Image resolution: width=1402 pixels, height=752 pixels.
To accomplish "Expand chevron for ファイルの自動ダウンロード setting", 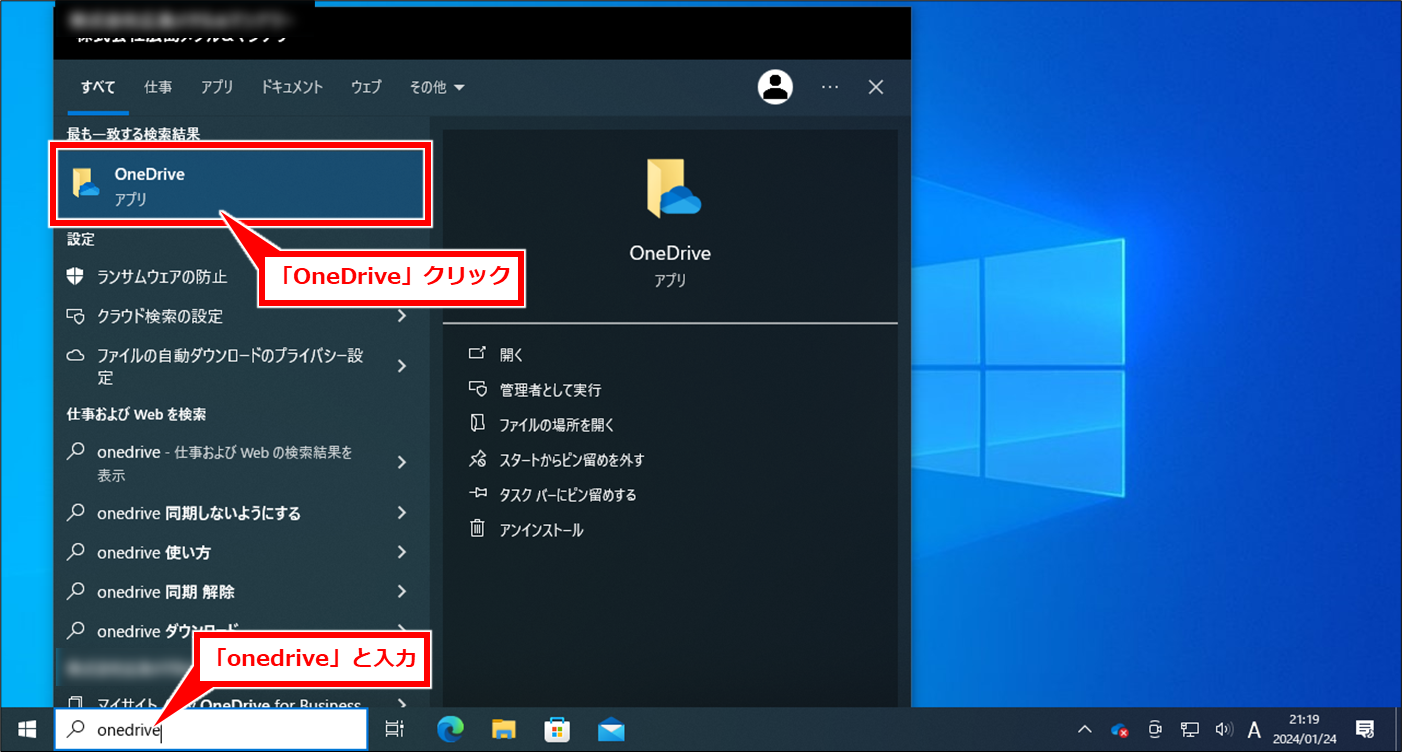I will pos(402,366).
